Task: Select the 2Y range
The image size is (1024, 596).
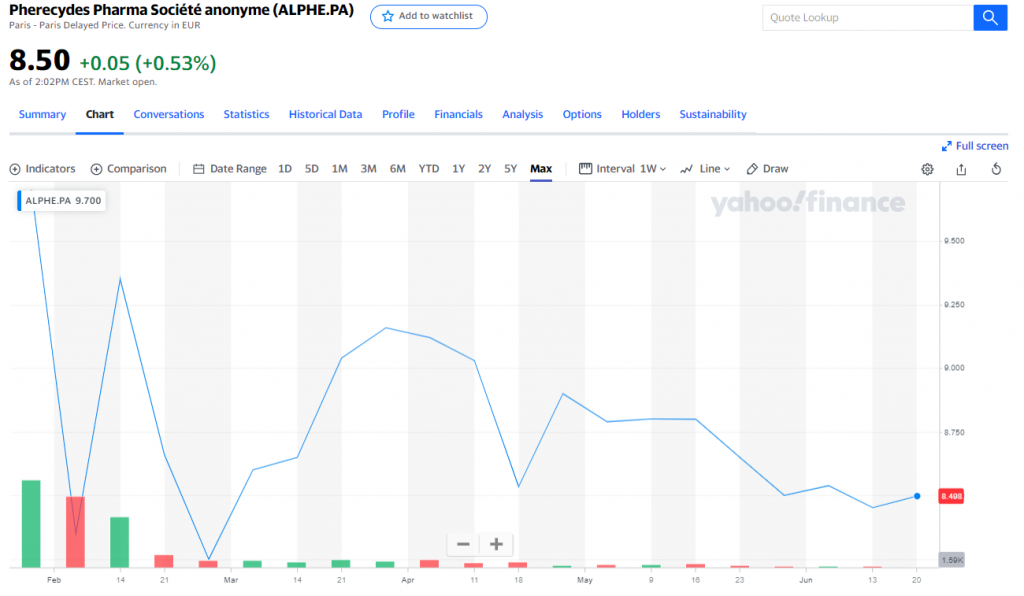Action: [x=485, y=169]
